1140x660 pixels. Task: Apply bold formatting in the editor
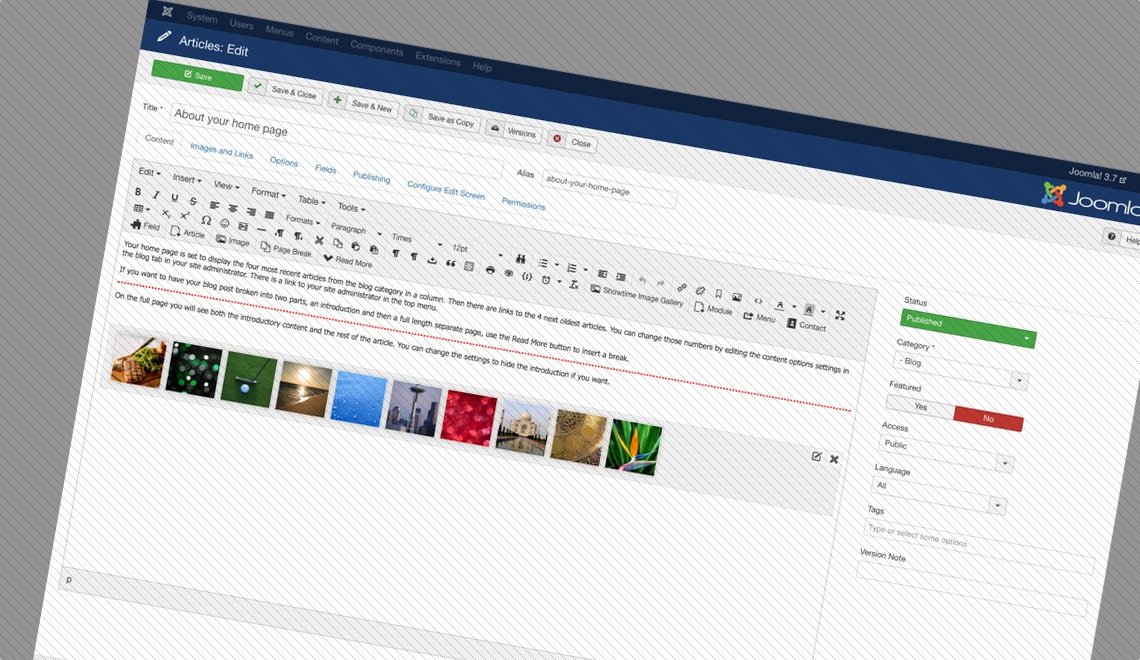pyautogui.click(x=138, y=191)
